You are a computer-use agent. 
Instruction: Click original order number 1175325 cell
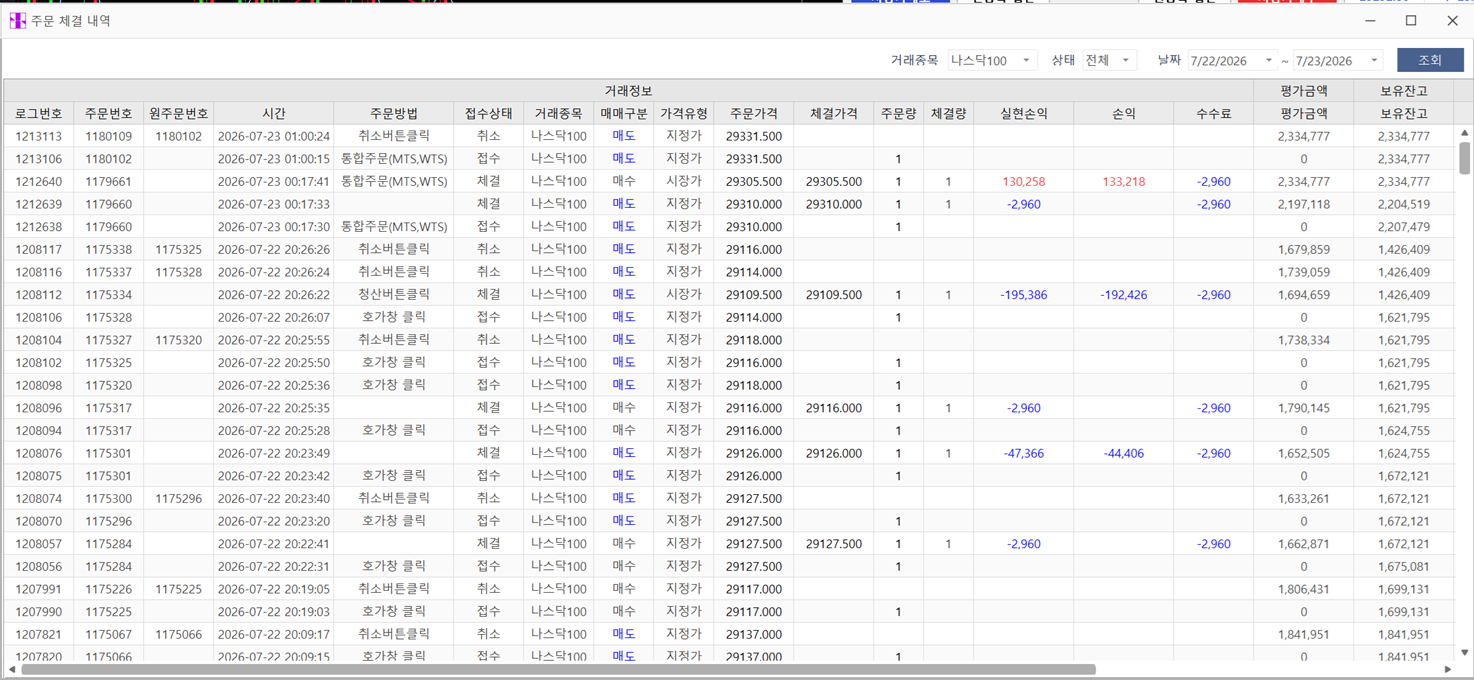(x=179, y=249)
